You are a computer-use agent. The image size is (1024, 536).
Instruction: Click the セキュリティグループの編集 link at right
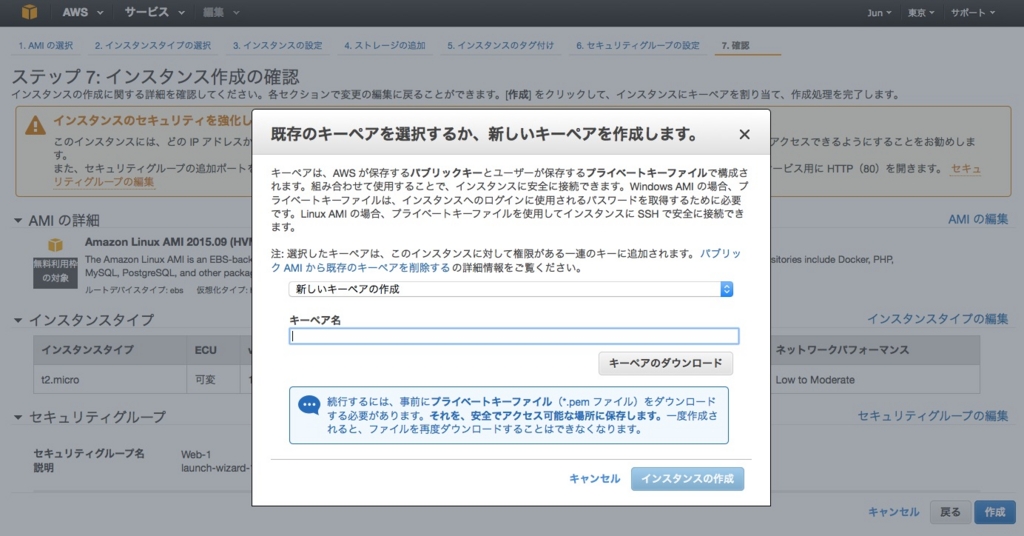(x=933, y=416)
